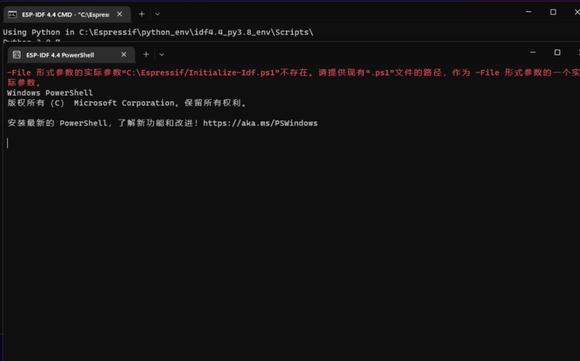The height and width of the screenshot is (361, 580).
Task: Maximize the PowerShell window
Action: pyautogui.click(x=557, y=53)
